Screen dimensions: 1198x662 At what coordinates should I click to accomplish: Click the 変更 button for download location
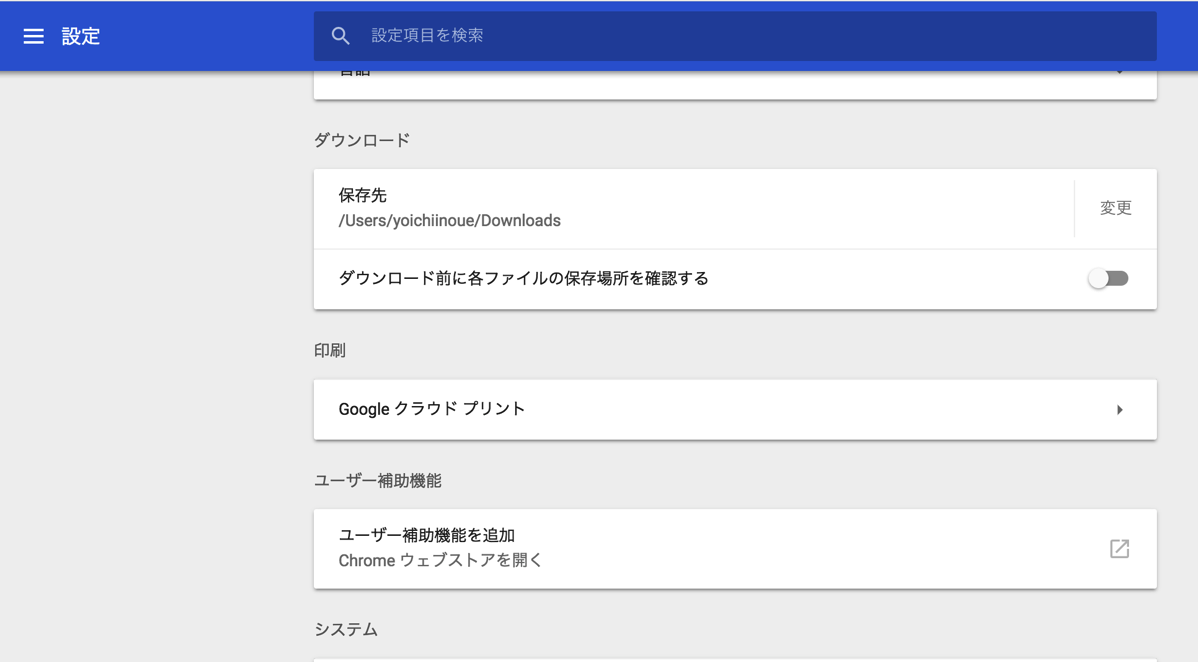coord(1115,208)
